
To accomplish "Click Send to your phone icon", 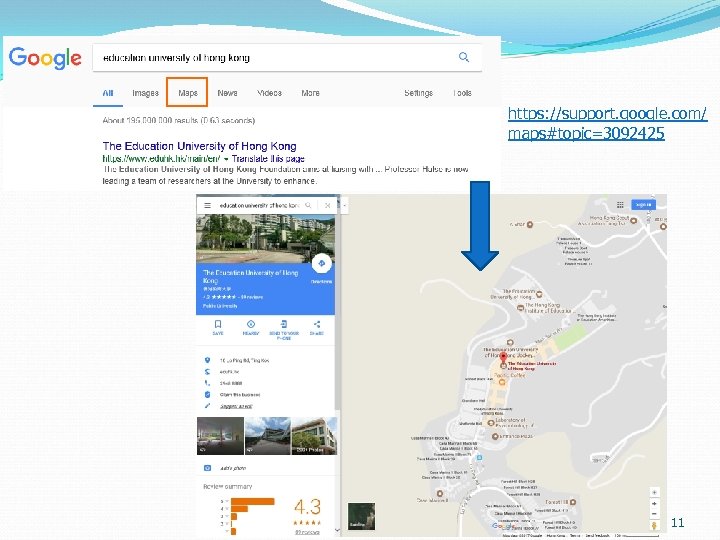I will (x=284, y=324).
